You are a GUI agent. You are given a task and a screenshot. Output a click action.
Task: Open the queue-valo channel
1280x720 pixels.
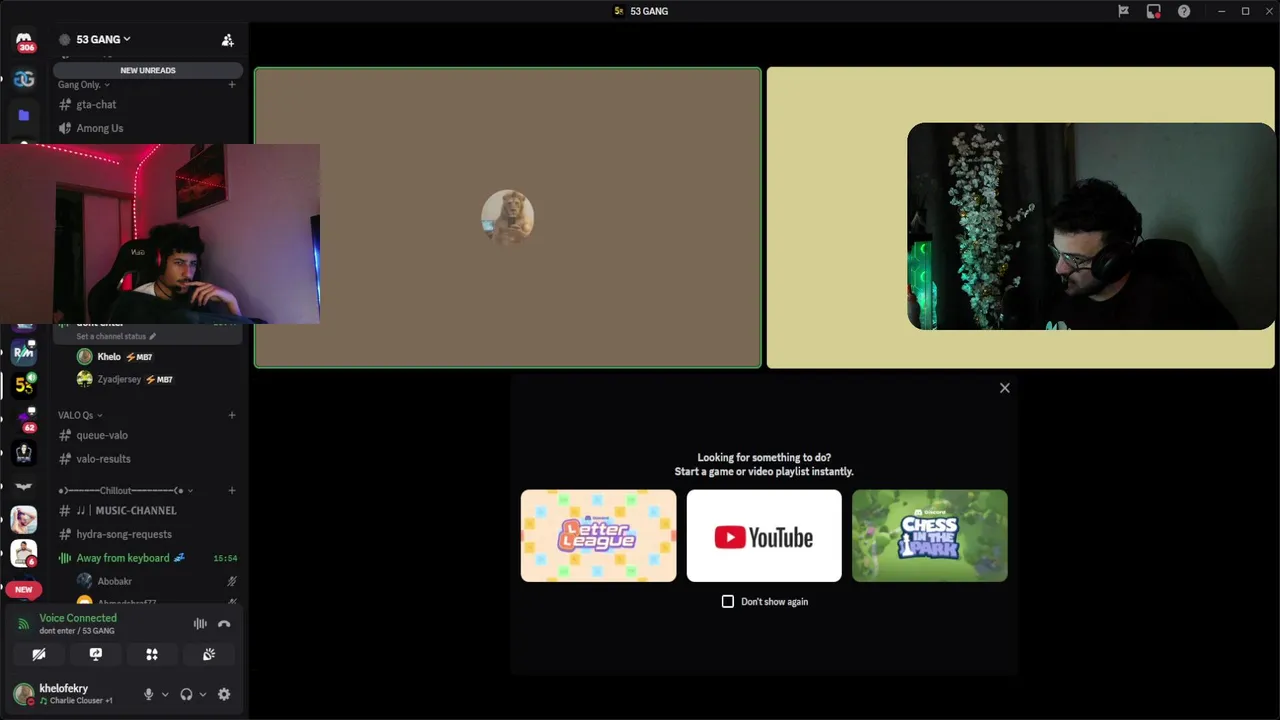pyautogui.click(x=147, y=435)
